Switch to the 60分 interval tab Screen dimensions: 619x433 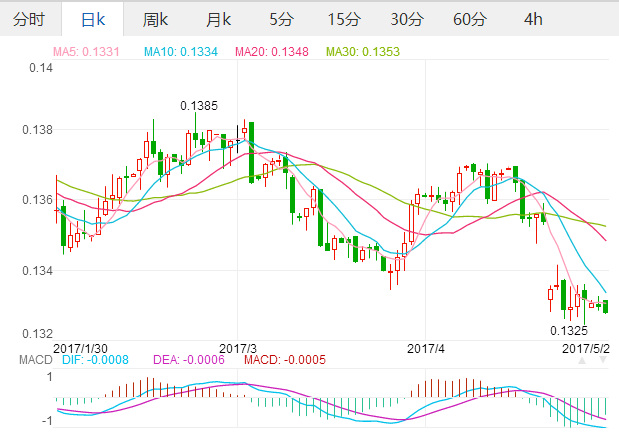tap(470, 19)
